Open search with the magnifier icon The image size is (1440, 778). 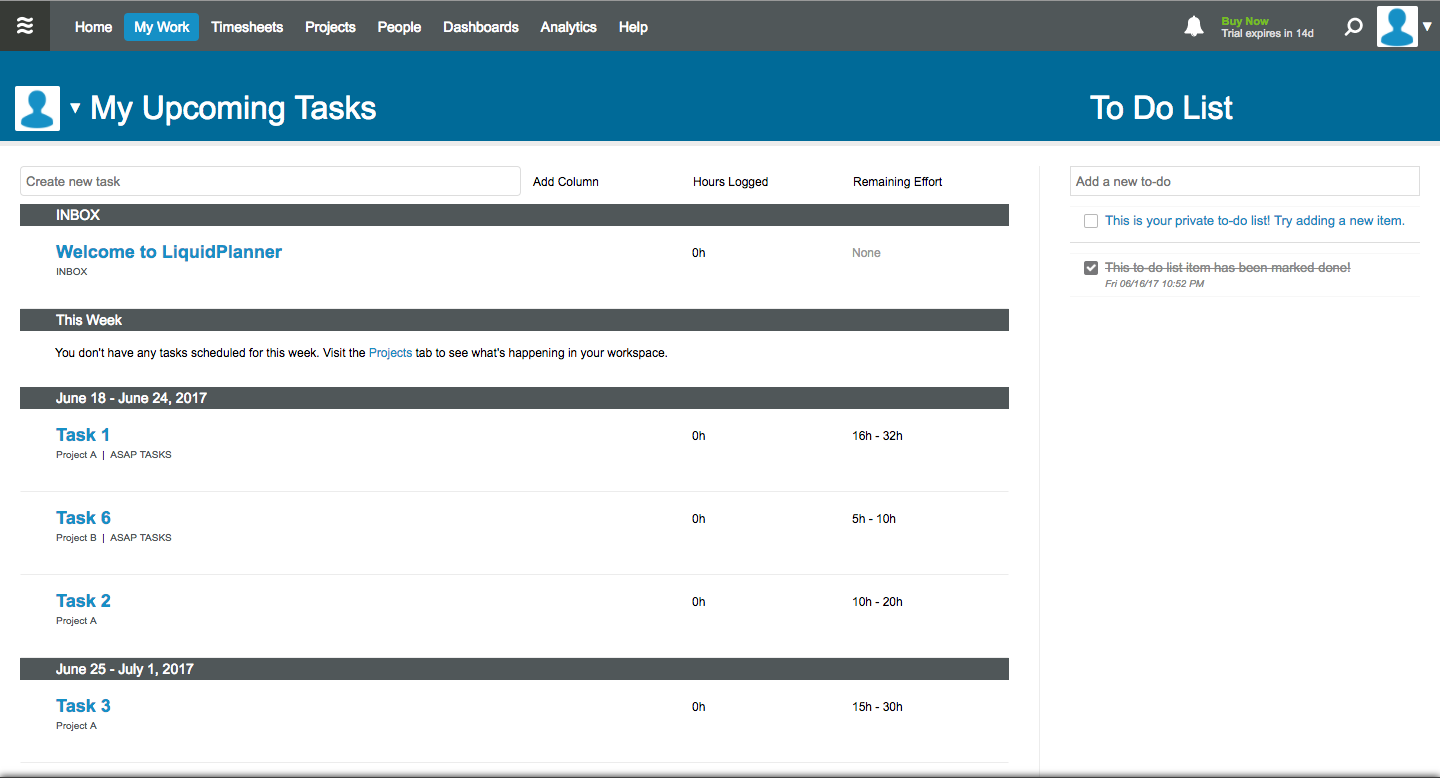tap(1353, 27)
